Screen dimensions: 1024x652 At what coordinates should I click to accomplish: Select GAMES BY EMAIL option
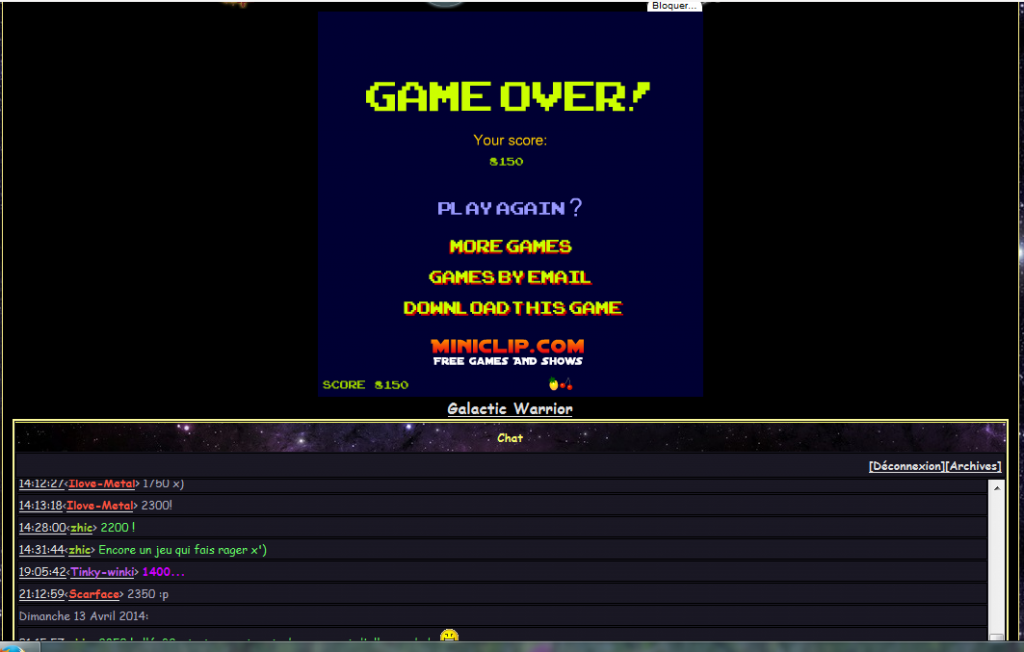tap(509, 277)
